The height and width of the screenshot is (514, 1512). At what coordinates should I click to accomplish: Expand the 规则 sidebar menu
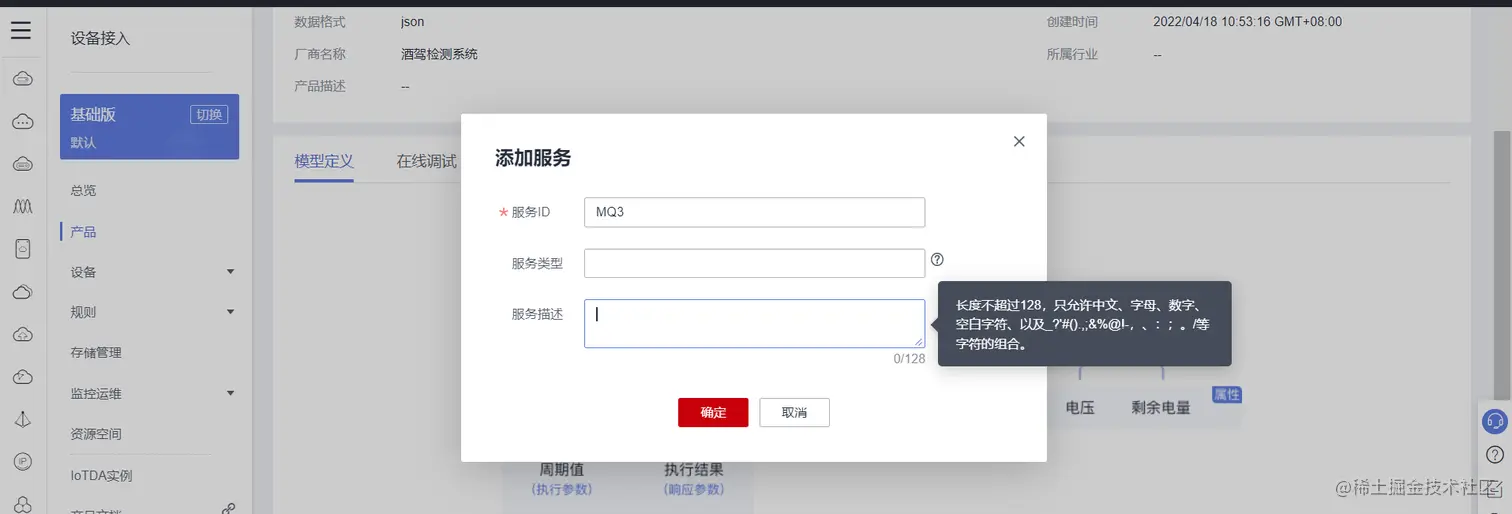[x=230, y=312]
